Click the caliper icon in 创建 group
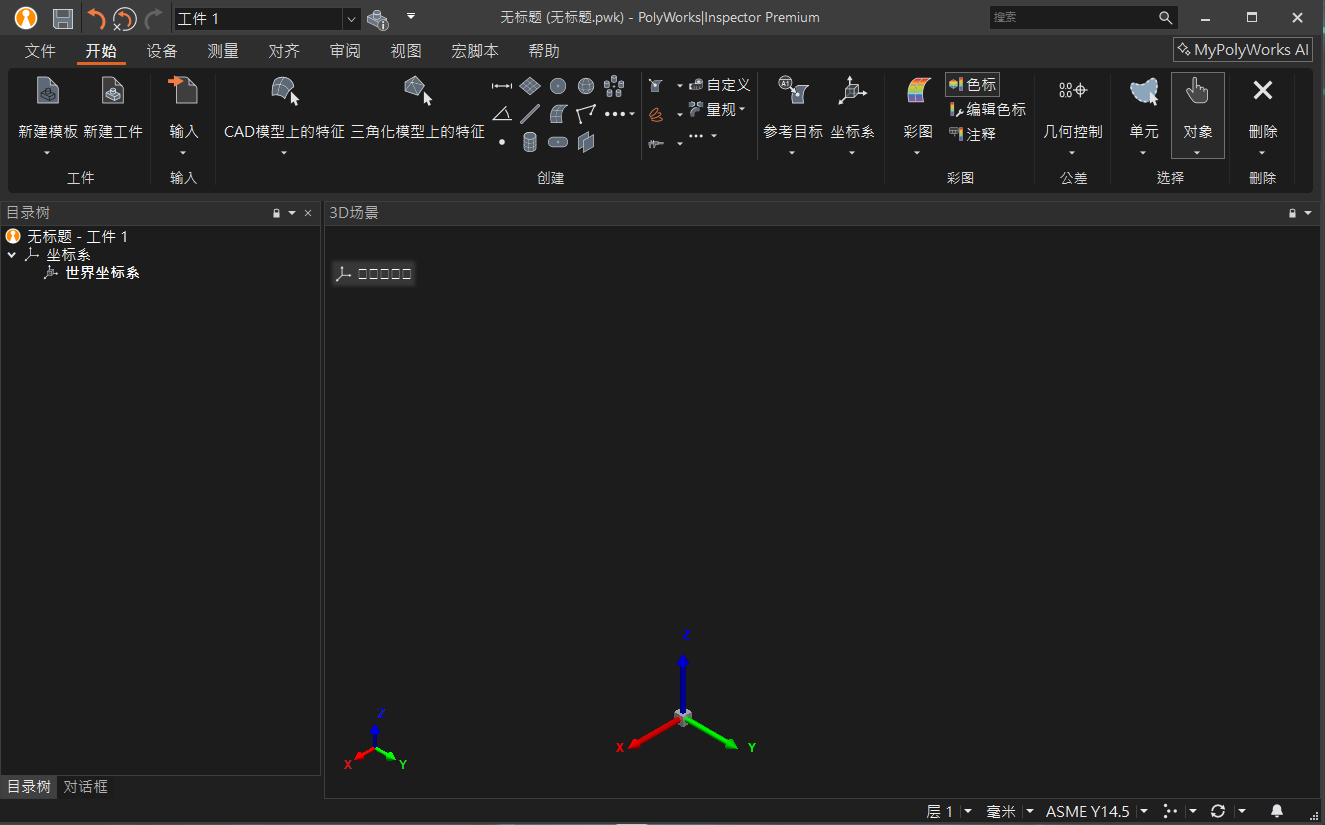This screenshot has height=825, width=1325. tap(656, 144)
